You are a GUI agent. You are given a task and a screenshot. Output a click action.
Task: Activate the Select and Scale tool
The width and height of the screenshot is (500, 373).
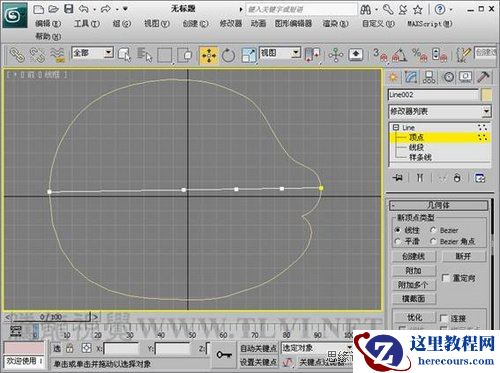(249, 55)
